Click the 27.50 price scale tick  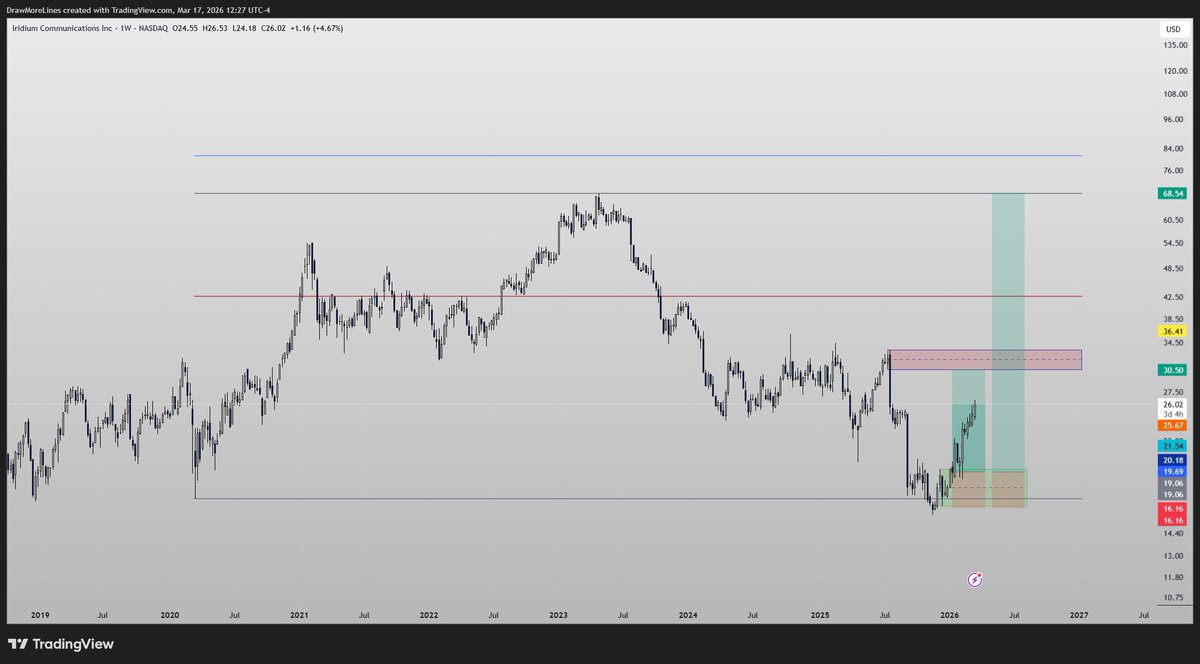click(1173, 392)
